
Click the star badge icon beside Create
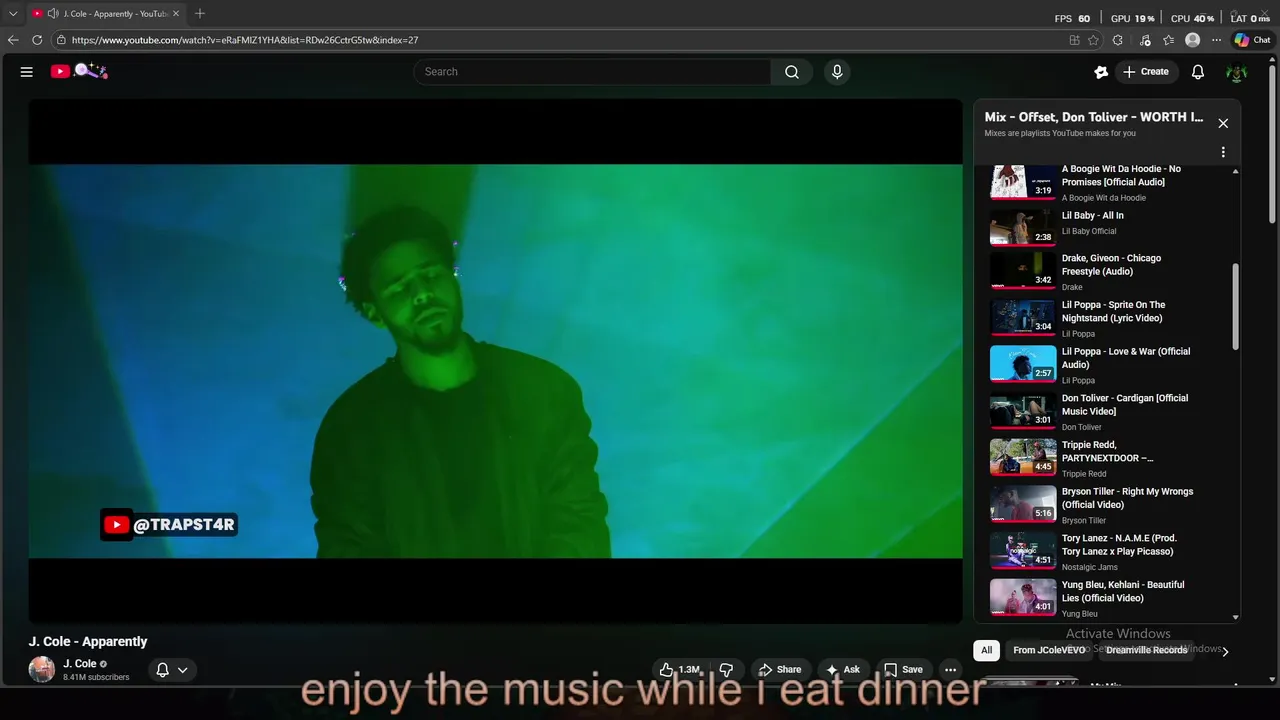point(1101,72)
